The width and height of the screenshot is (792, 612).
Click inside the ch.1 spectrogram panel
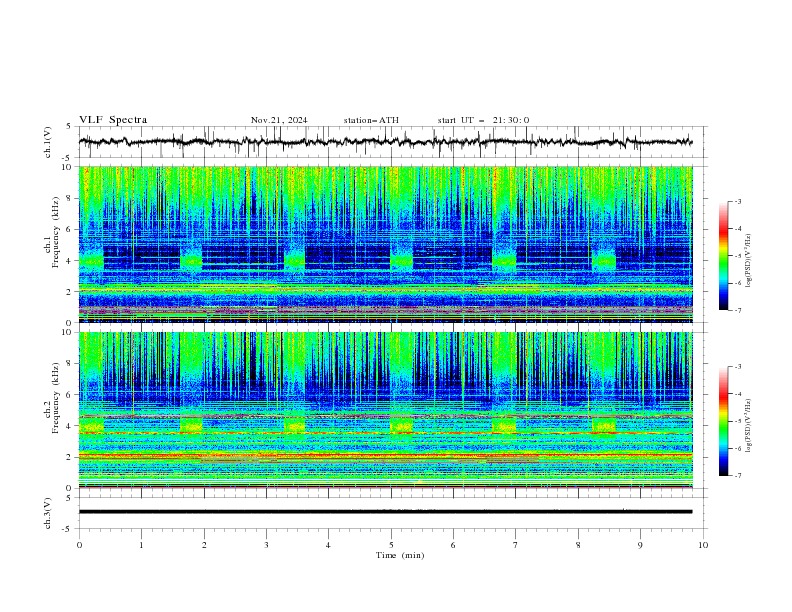click(x=385, y=244)
